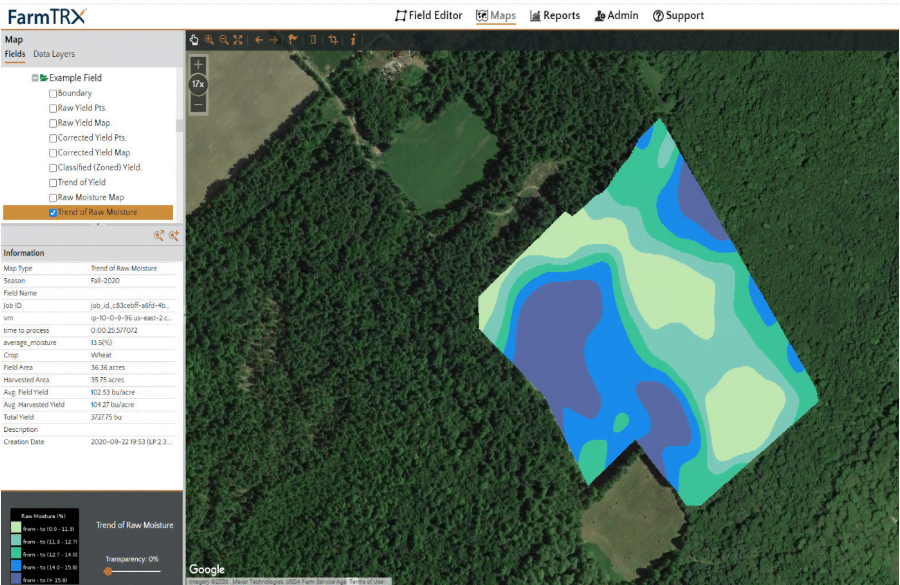
Task: Click the Information panel header
Action: [x=92, y=253]
